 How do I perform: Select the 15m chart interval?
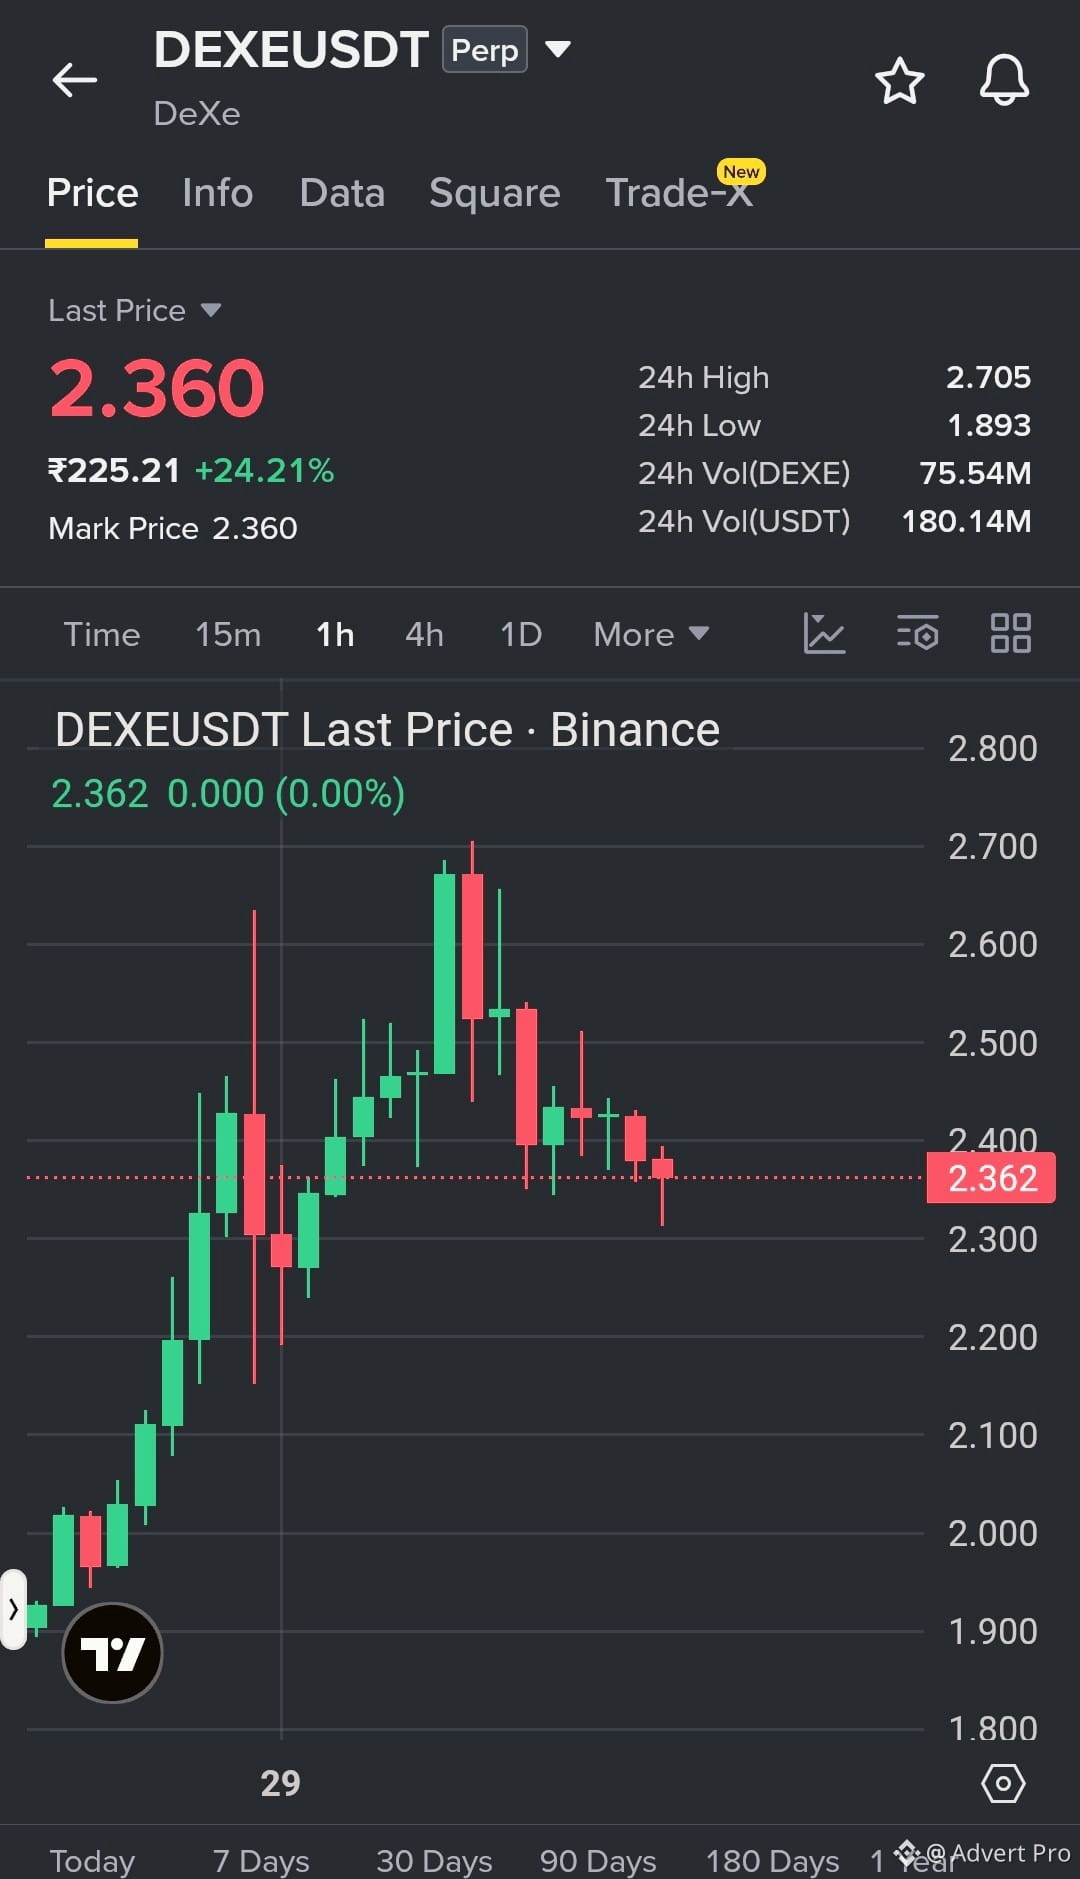coord(228,634)
